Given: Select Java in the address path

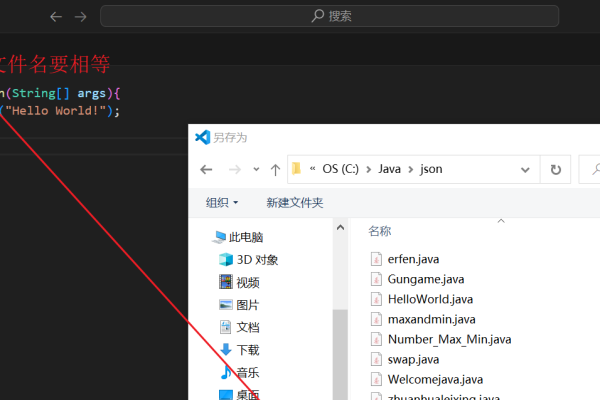Looking at the screenshot, I should coord(390,169).
